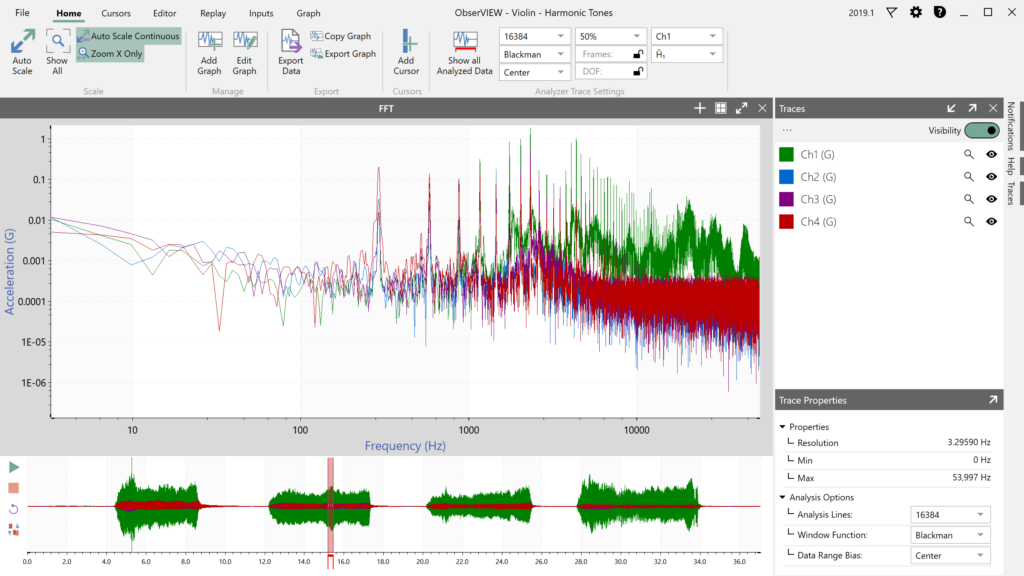Pop out the Traces panel

(x=972, y=108)
